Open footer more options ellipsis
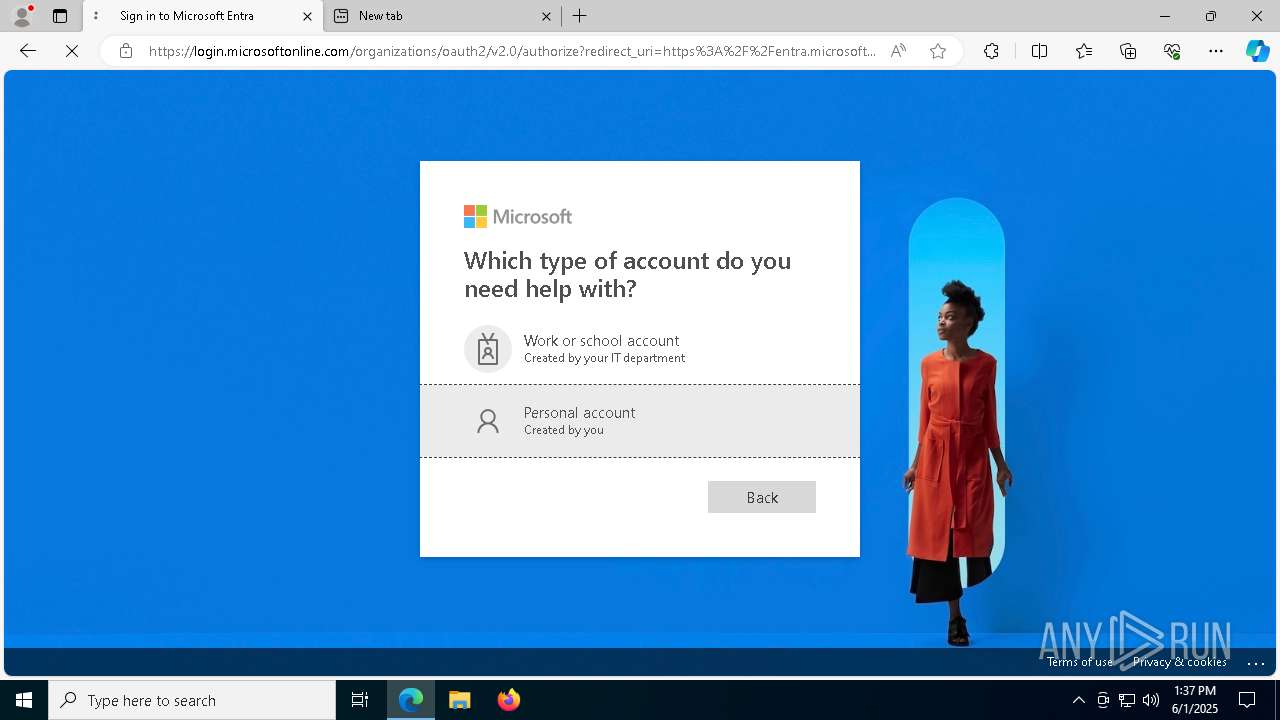The image size is (1280, 720). tap(1257, 662)
